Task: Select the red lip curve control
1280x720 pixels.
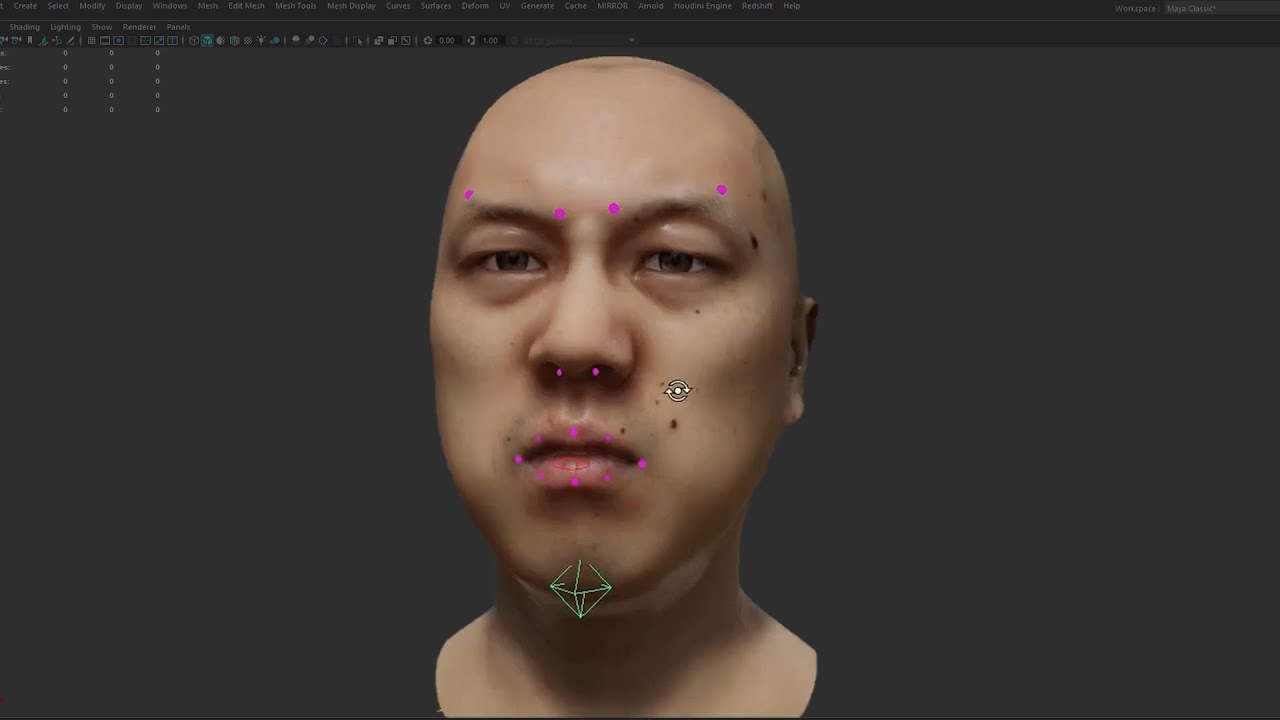Action: pyautogui.click(x=571, y=464)
